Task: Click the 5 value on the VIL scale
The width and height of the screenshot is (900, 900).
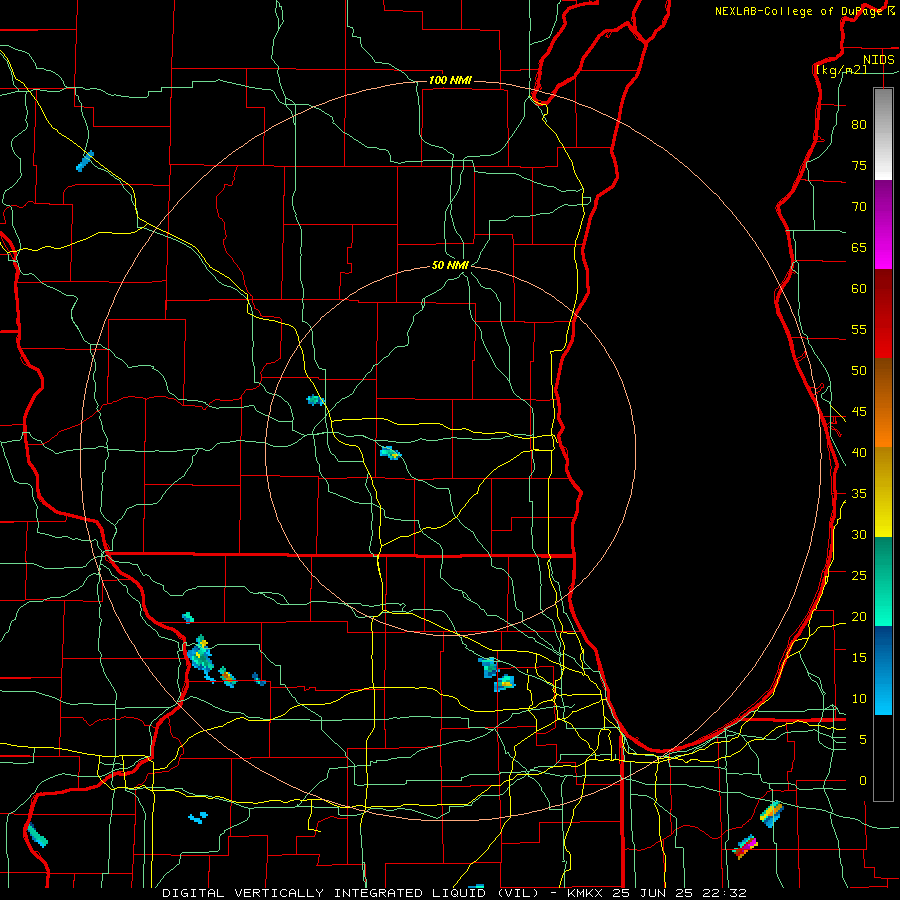Action: pyautogui.click(x=863, y=739)
